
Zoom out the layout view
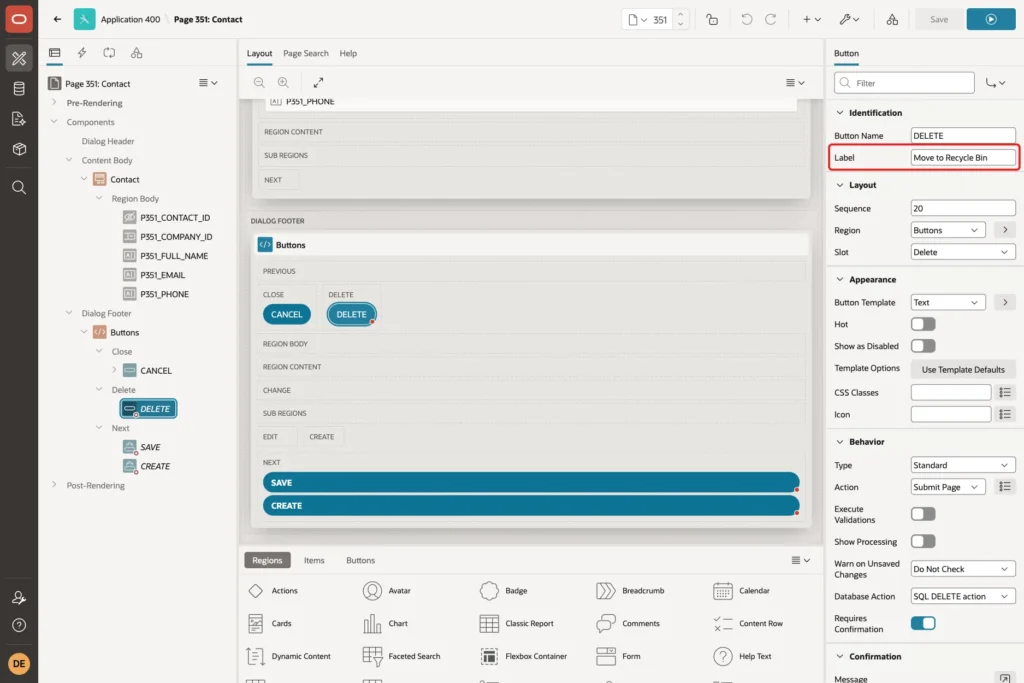point(259,82)
